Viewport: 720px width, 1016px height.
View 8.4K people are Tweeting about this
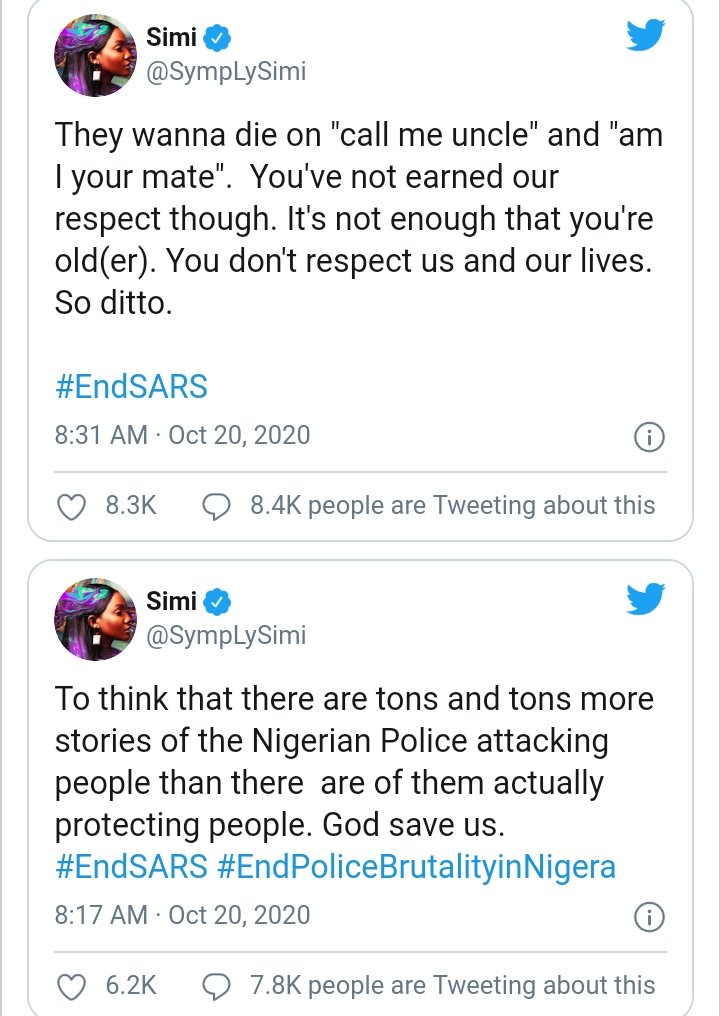click(x=453, y=506)
